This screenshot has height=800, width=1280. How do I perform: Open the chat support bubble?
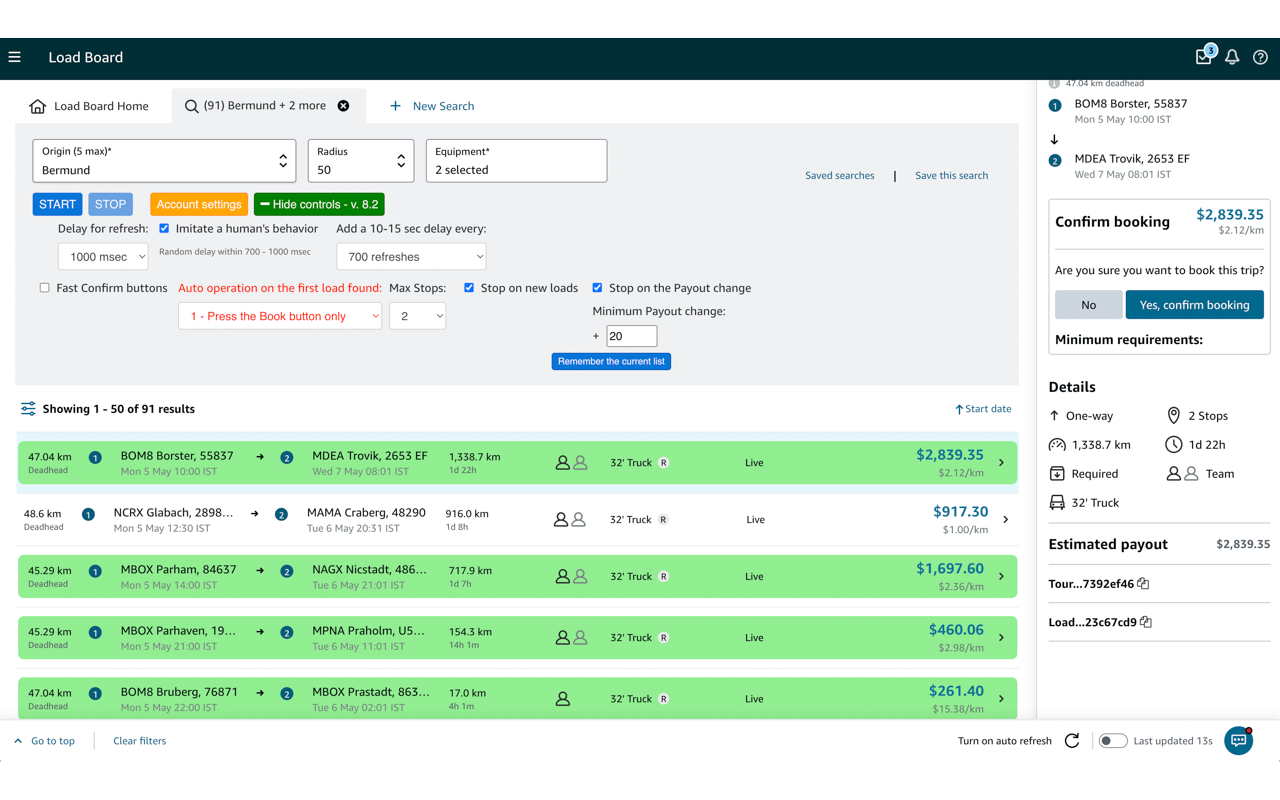tap(1238, 741)
